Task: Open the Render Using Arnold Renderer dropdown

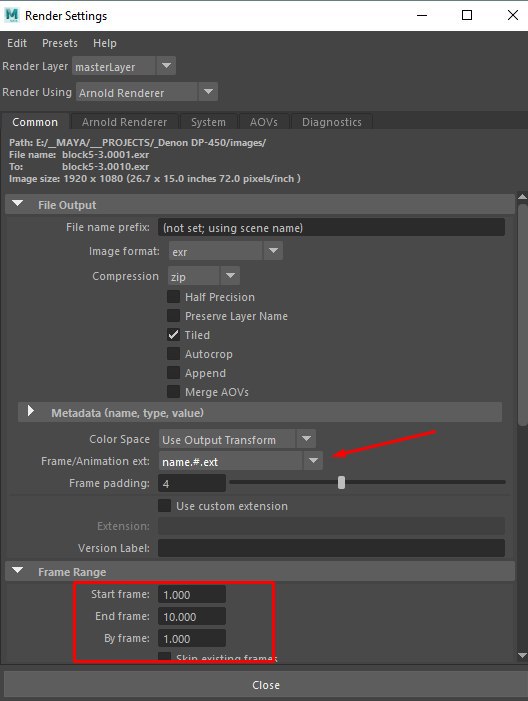Action: tap(147, 92)
